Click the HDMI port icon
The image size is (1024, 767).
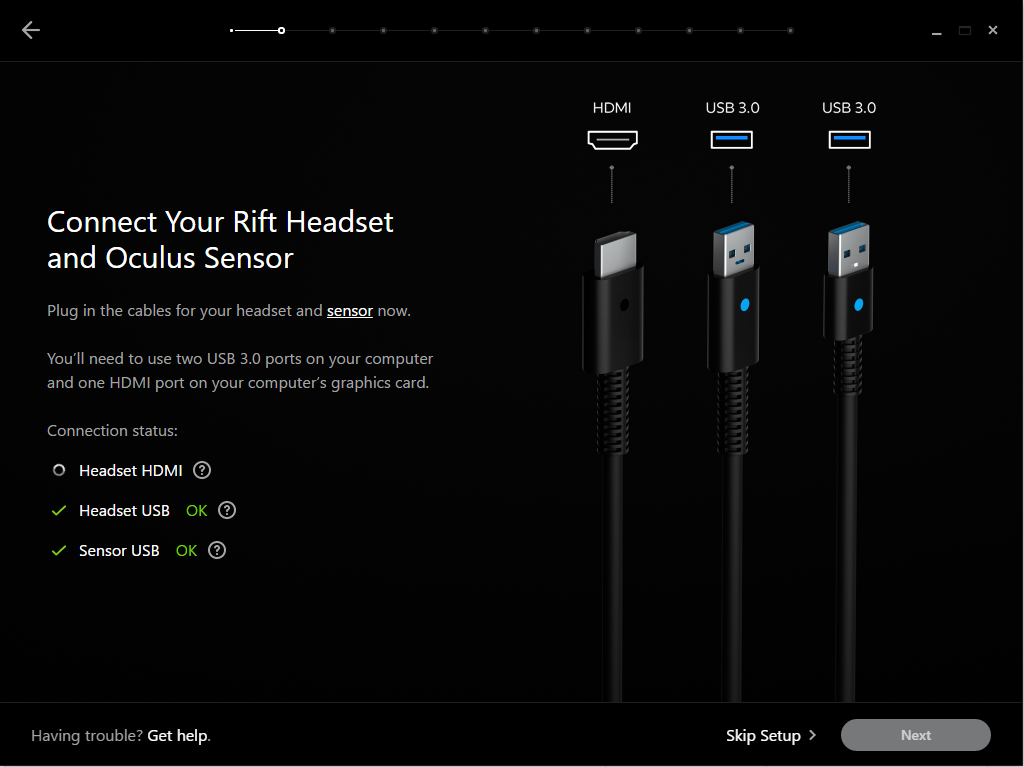coord(612,140)
